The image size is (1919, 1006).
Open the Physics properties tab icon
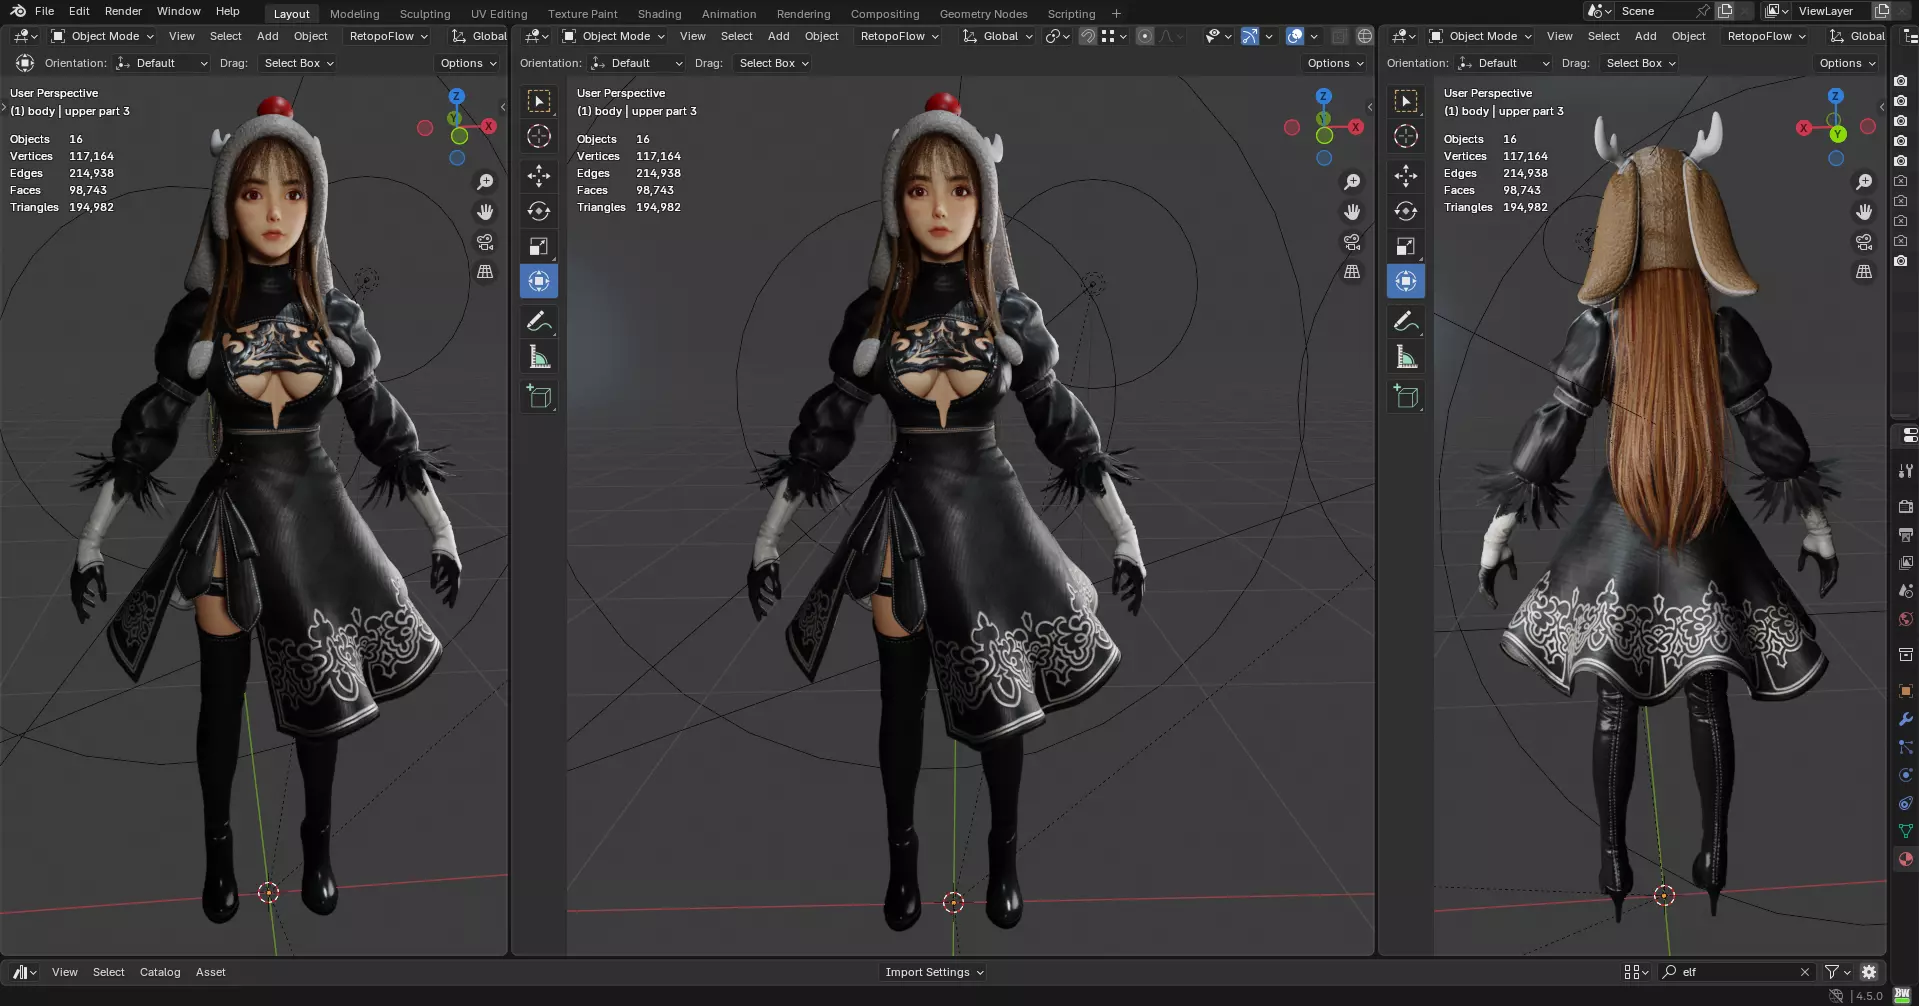[x=1906, y=775]
